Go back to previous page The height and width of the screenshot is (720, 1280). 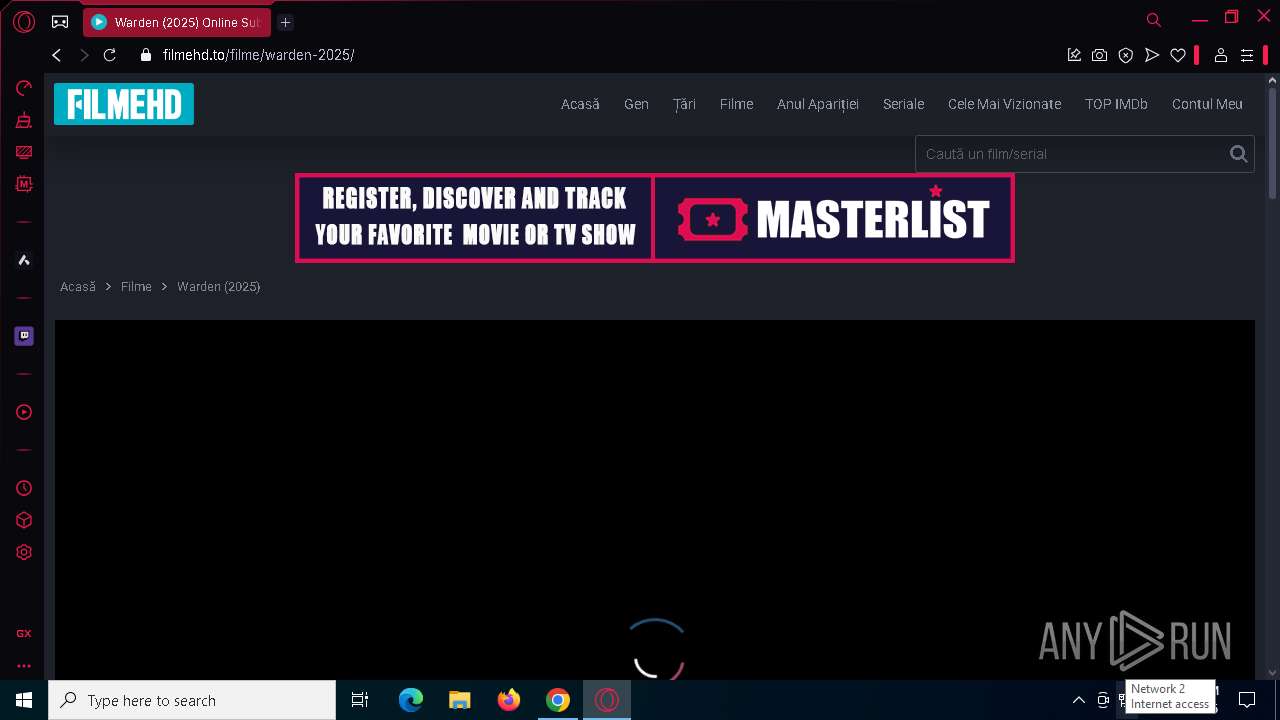57,55
